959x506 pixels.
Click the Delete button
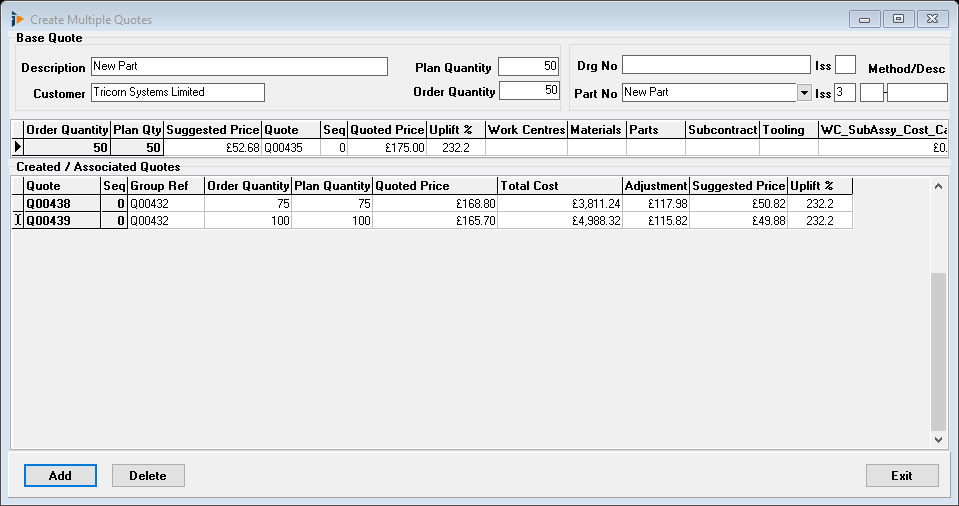148,475
